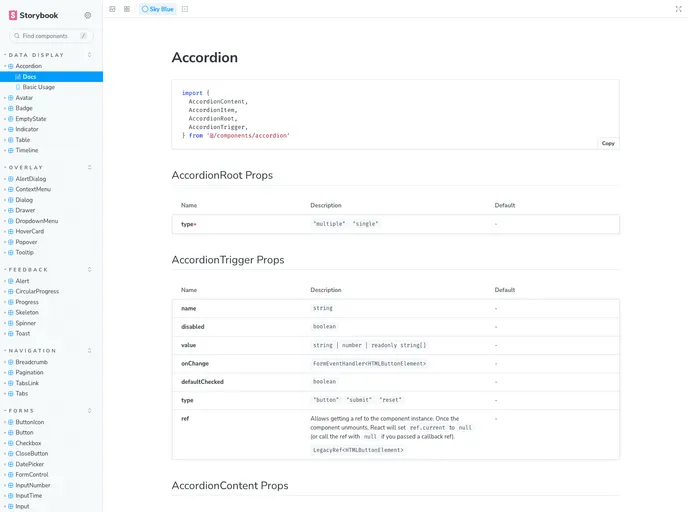Click the outline icon next to Sky Blue
The height and width of the screenshot is (512, 688).
185,9
